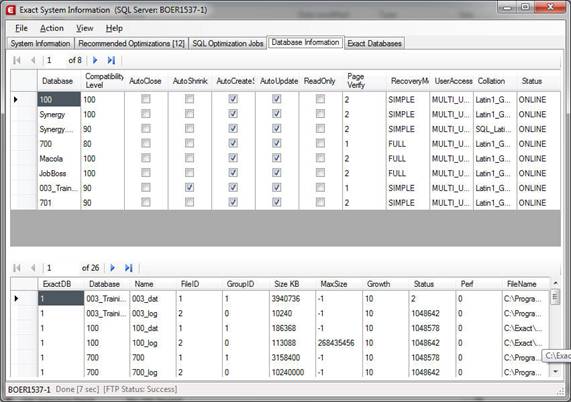
Task: Open the Action menu
Action: [52, 28]
